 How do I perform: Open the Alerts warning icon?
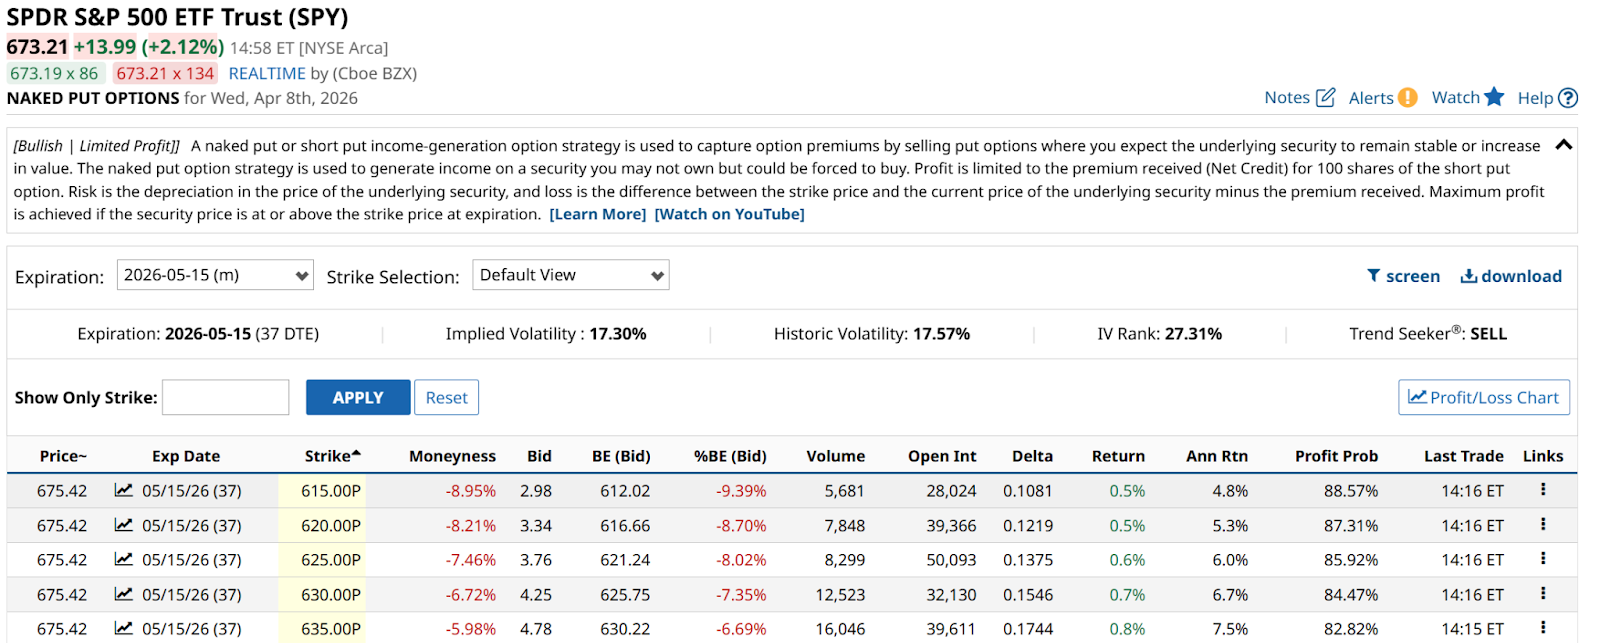1407,97
